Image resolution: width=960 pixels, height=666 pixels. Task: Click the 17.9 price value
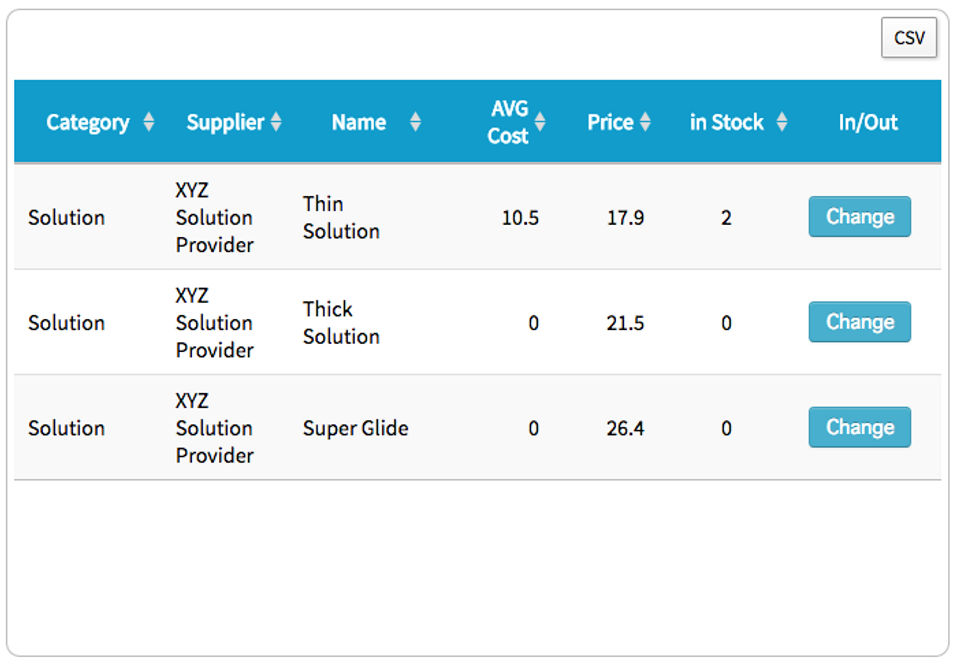tap(625, 217)
